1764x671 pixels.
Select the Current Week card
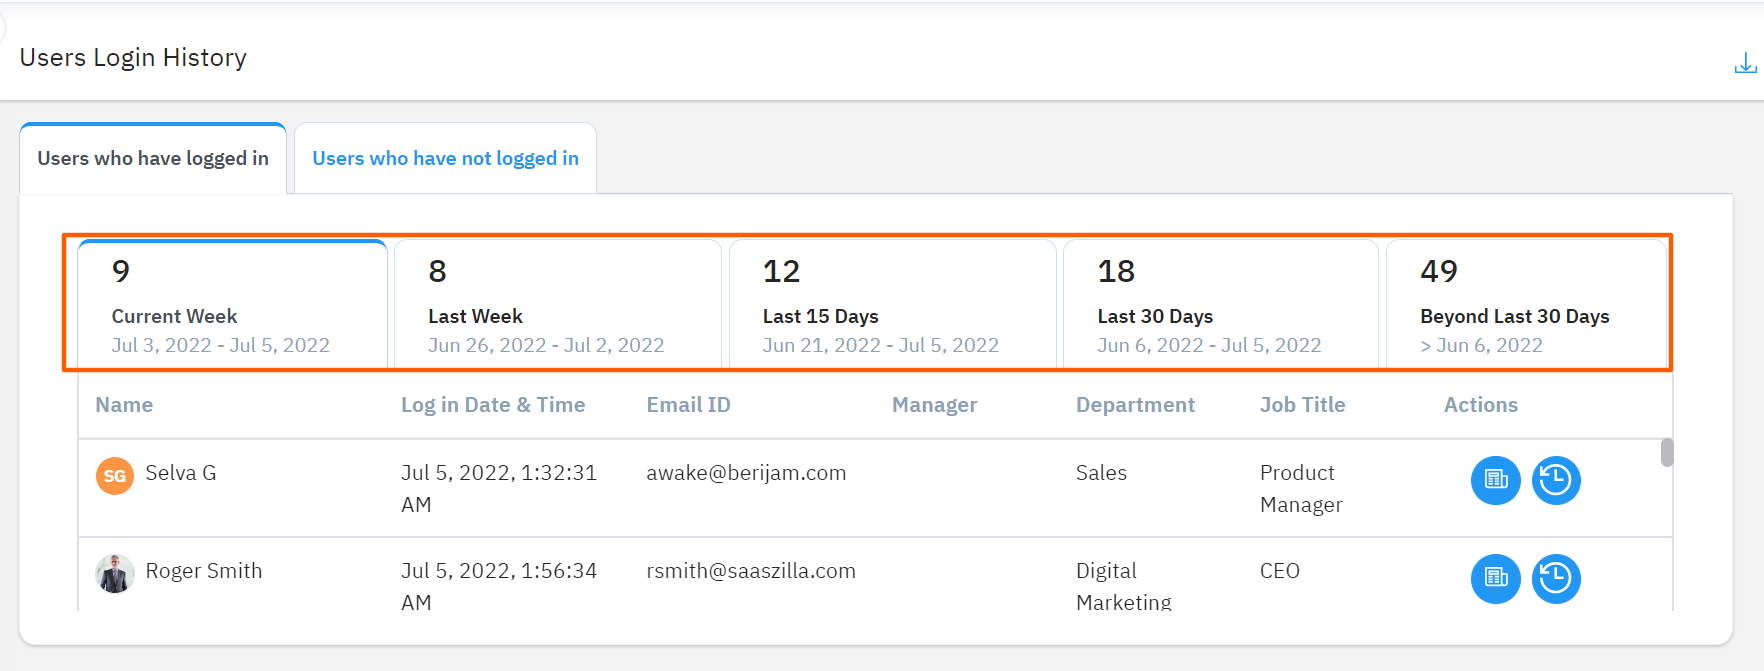232,304
